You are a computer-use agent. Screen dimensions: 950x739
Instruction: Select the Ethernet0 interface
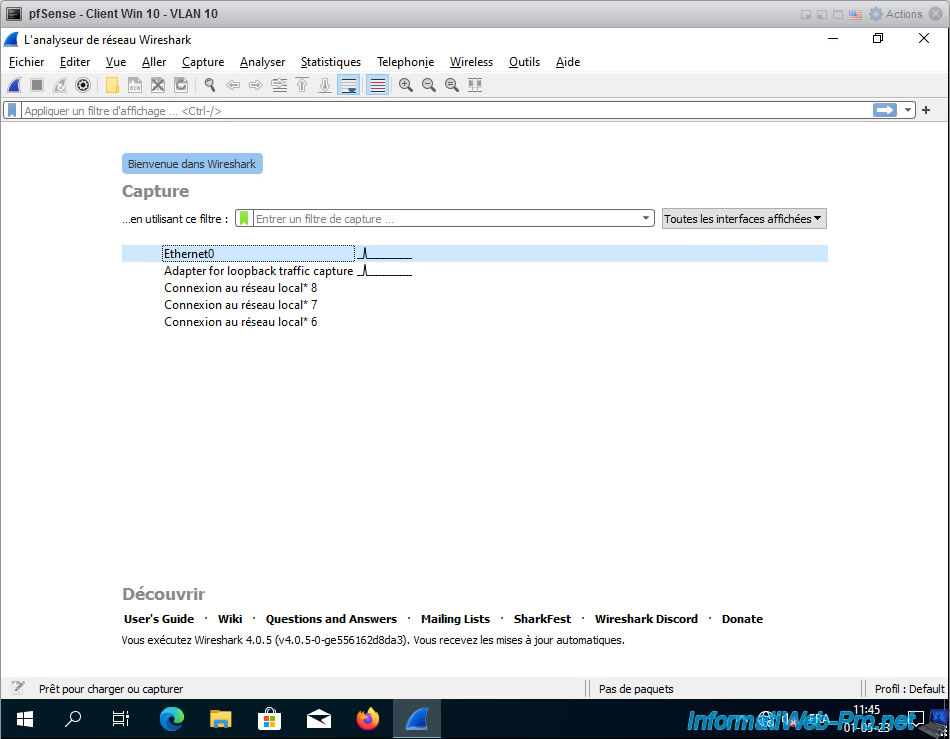474,254
